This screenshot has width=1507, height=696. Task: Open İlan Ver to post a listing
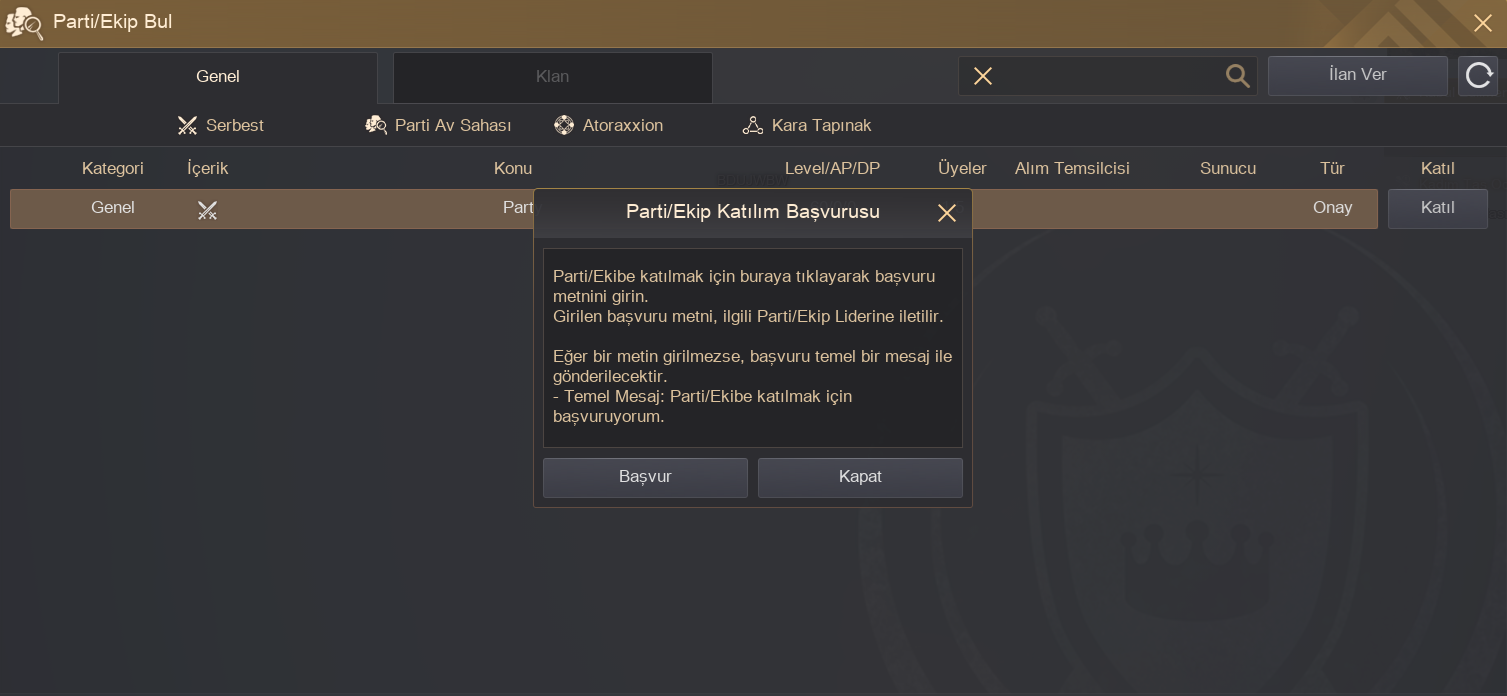tap(1357, 75)
